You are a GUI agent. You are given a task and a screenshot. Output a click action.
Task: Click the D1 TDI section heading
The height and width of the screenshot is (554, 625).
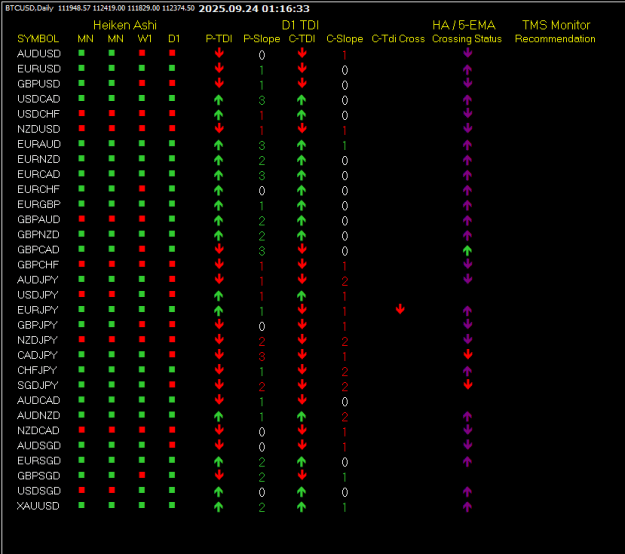(x=300, y=25)
